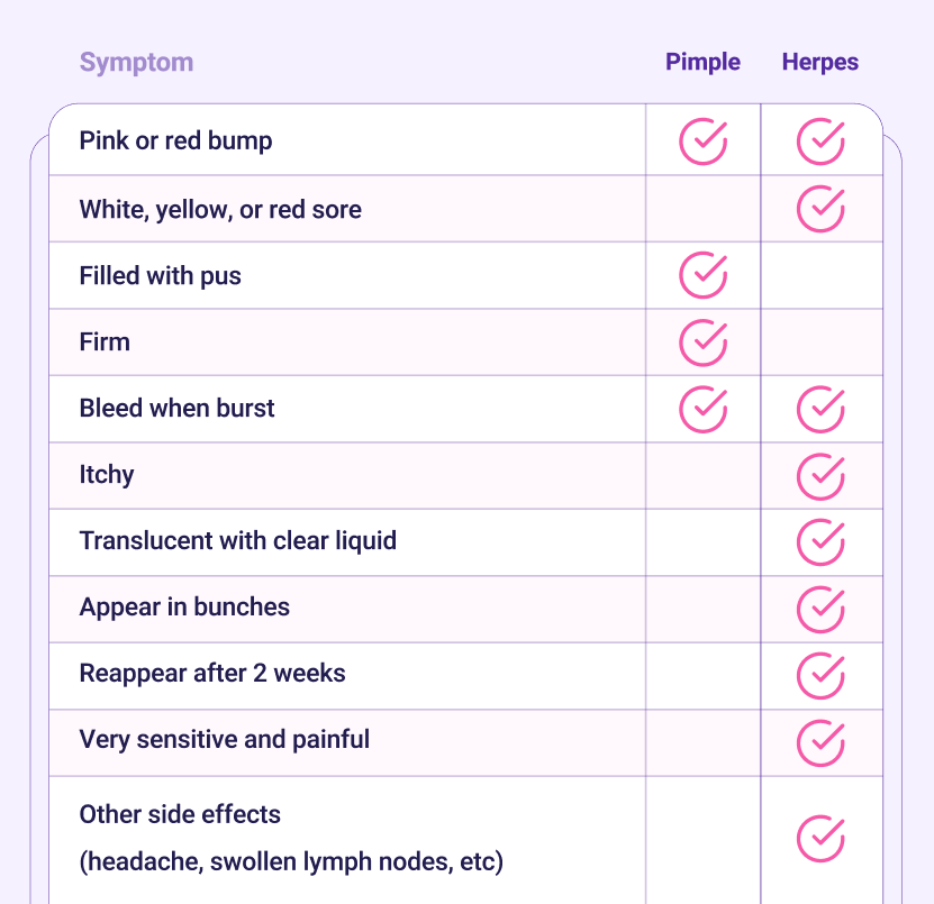Click Herpes checkmark for Reappear after 2 weeks

point(821,674)
